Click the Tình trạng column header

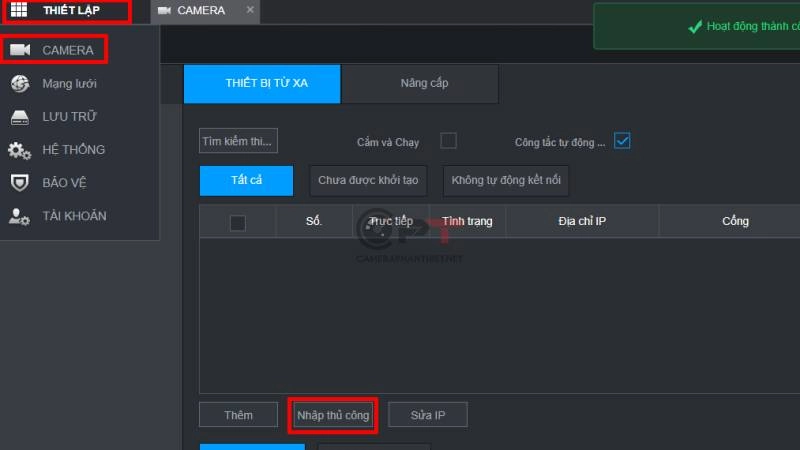[467, 221]
